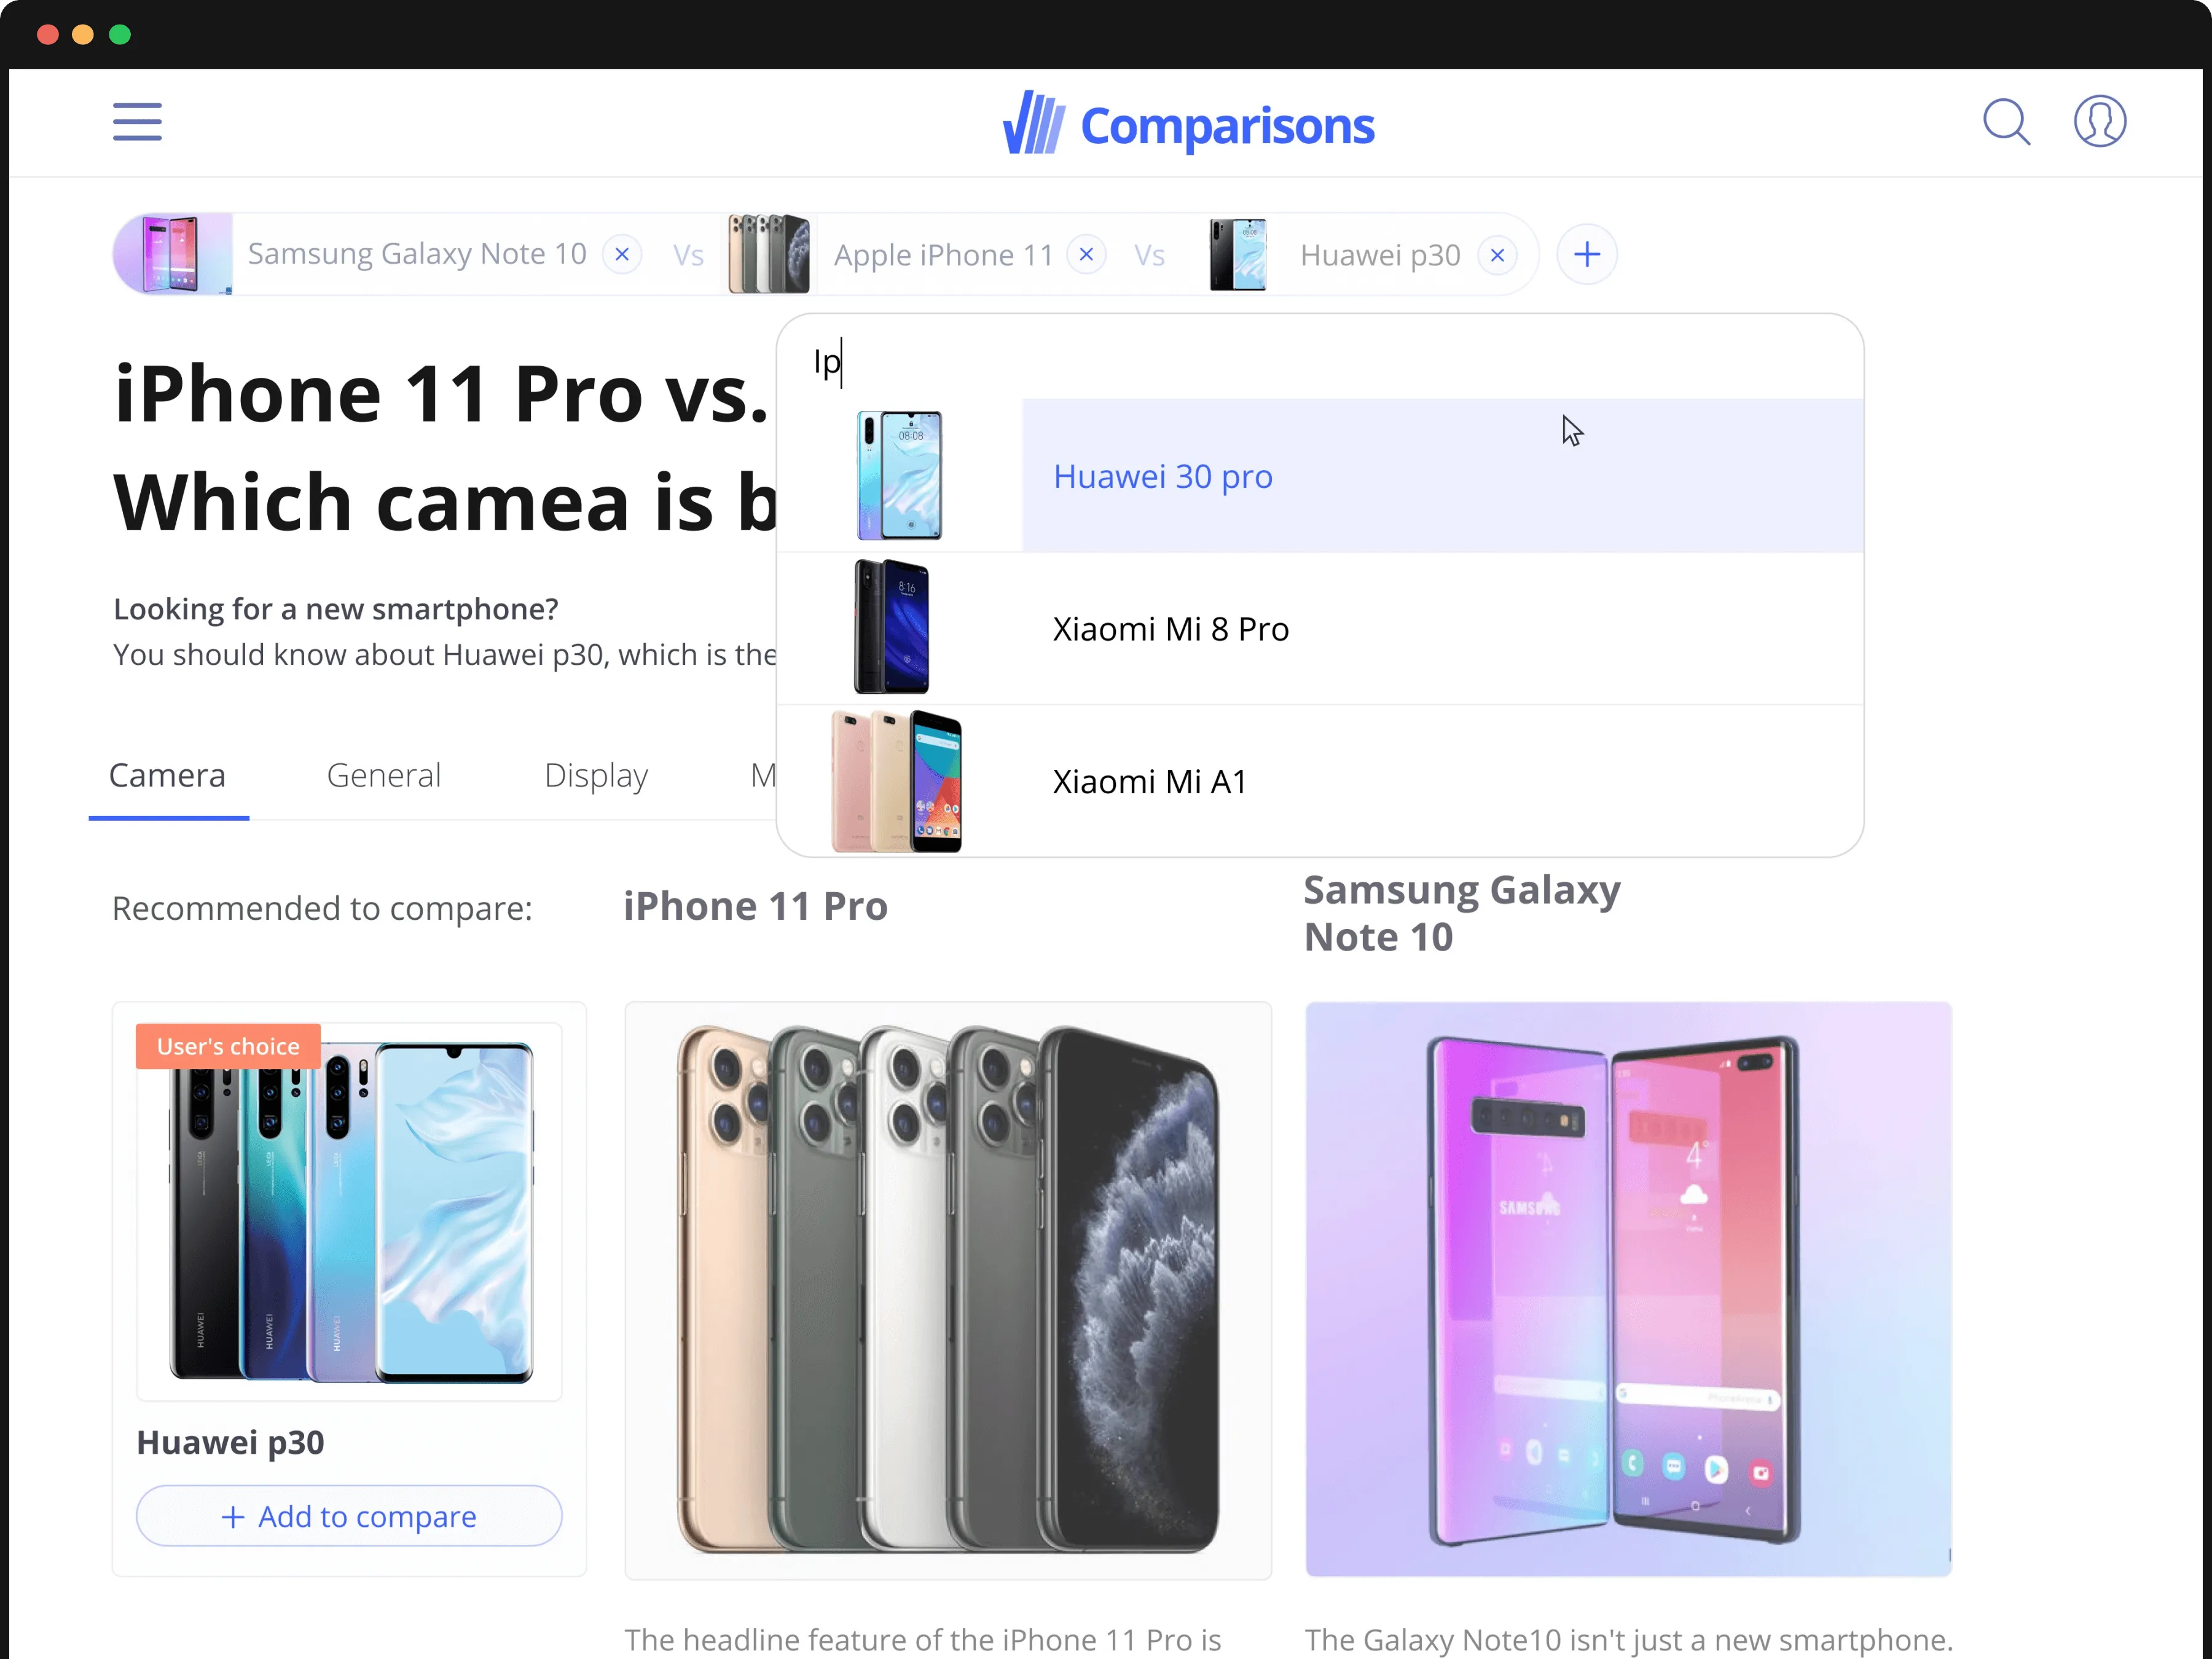Switch to the Camera tab
The height and width of the screenshot is (1659, 2212).
point(167,776)
